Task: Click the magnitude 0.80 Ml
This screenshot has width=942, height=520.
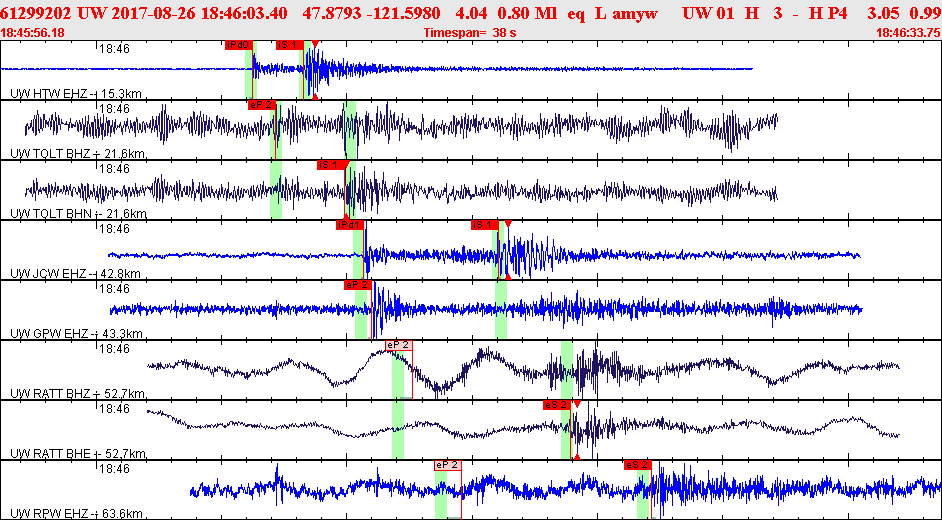Action: [x=529, y=13]
